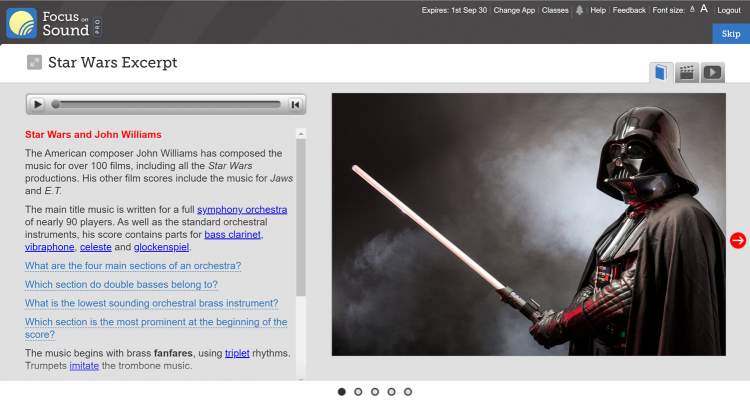Viewport: 750px width, 411px height.
Task: Reveal answer: four main sections of orchestra
Action: 133,266
